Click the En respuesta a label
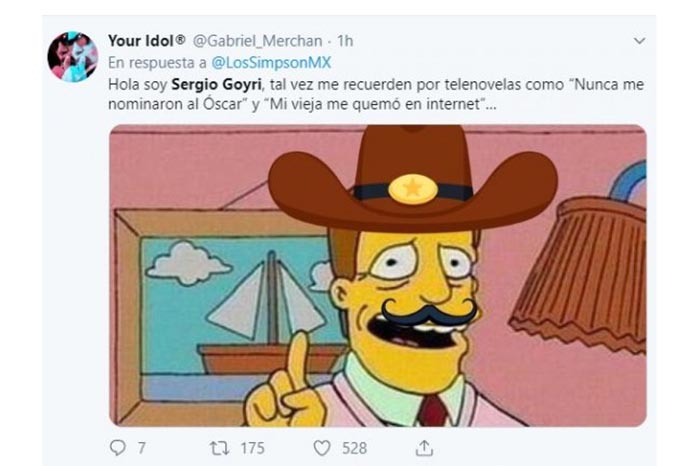Image resolution: width=700 pixels, height=466 pixels. point(157,62)
